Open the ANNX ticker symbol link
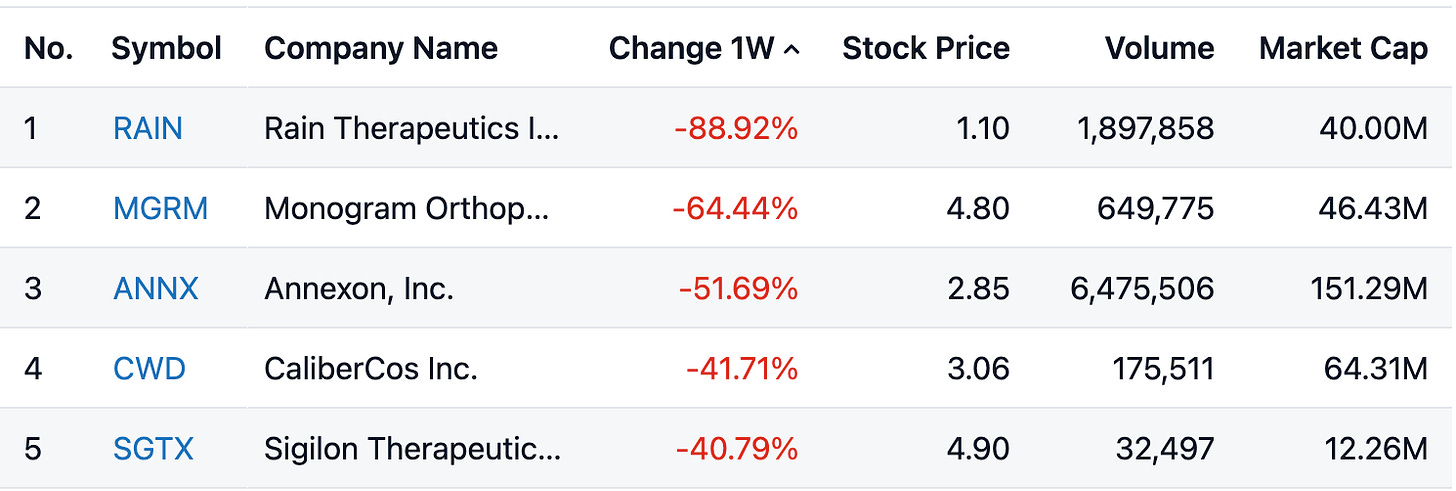The height and width of the screenshot is (491, 1456). (x=156, y=289)
